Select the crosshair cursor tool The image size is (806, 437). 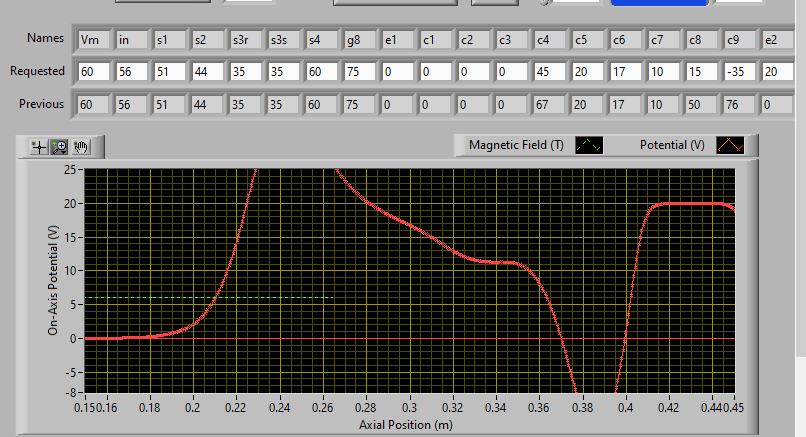point(39,148)
